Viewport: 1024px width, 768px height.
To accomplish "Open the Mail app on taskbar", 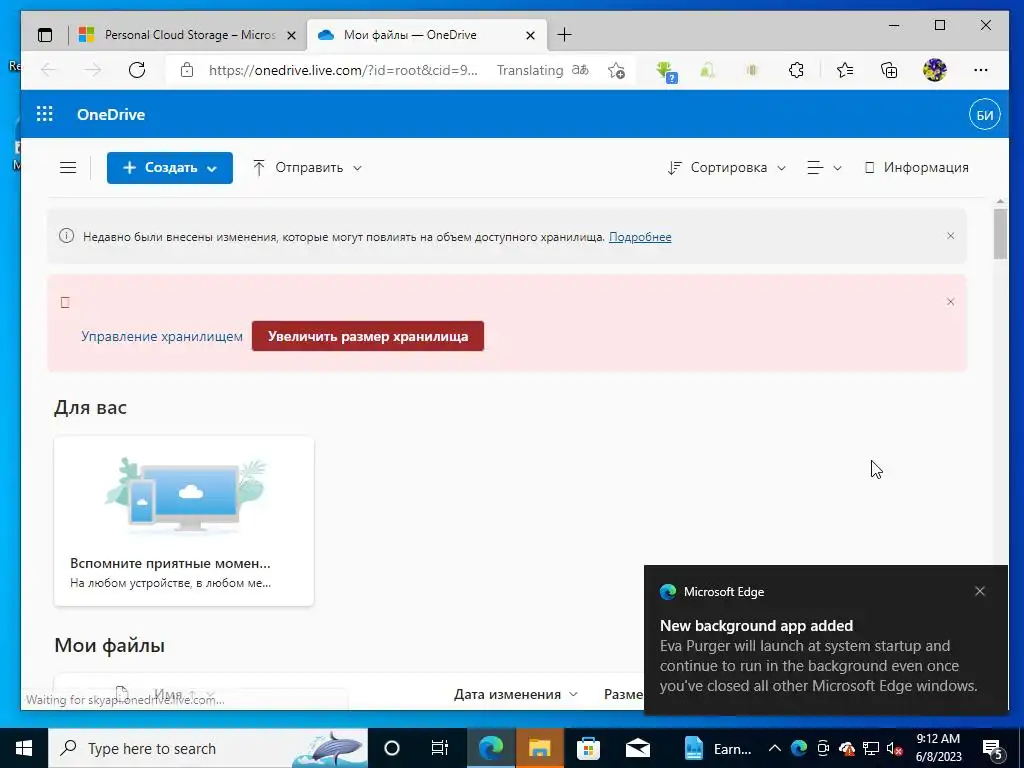I will pyautogui.click(x=637, y=748).
